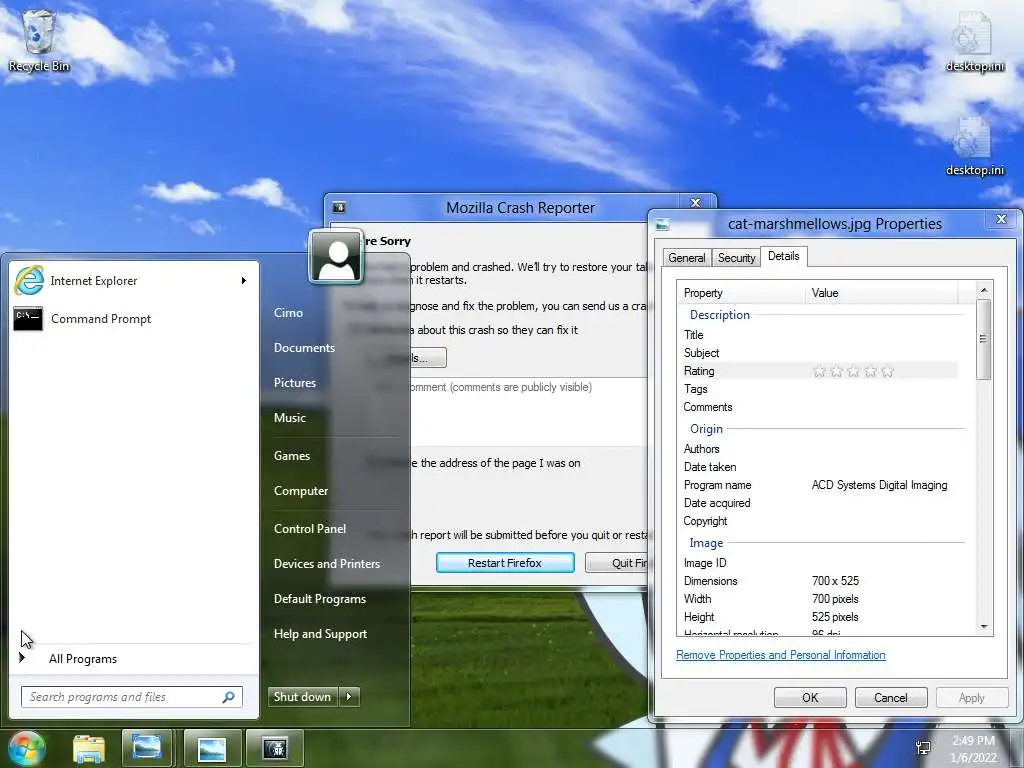Open Music from Start menu
Screen dimensions: 1024x768
coord(289,417)
